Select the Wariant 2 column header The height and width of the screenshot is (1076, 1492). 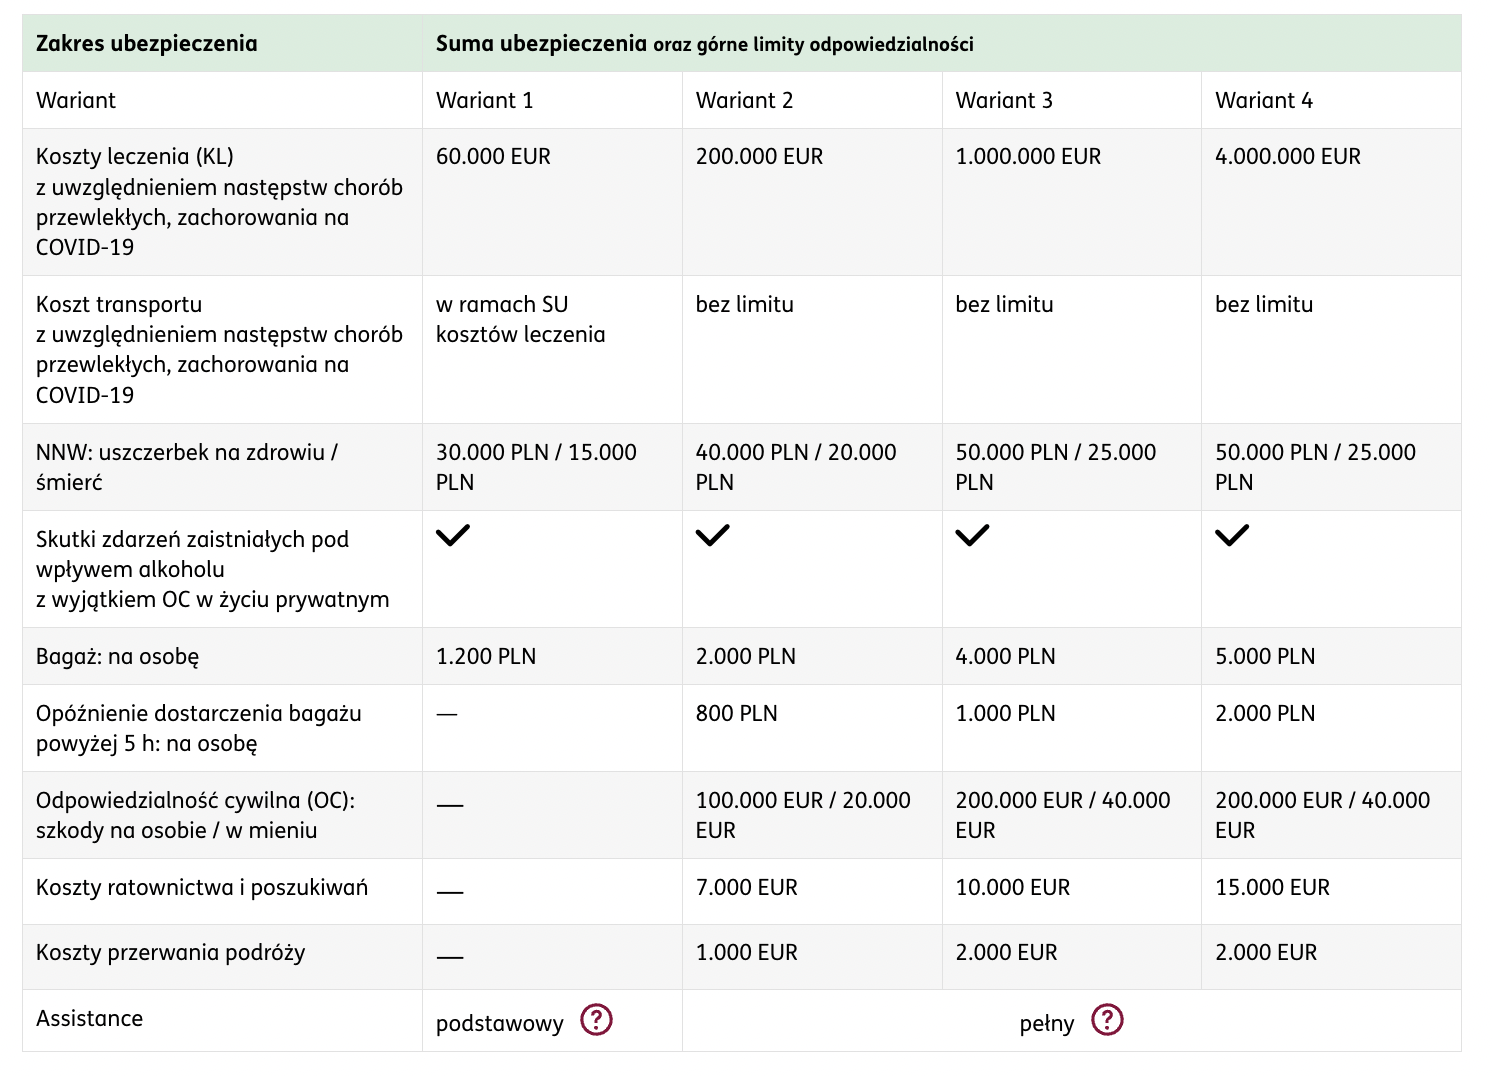pos(745,100)
